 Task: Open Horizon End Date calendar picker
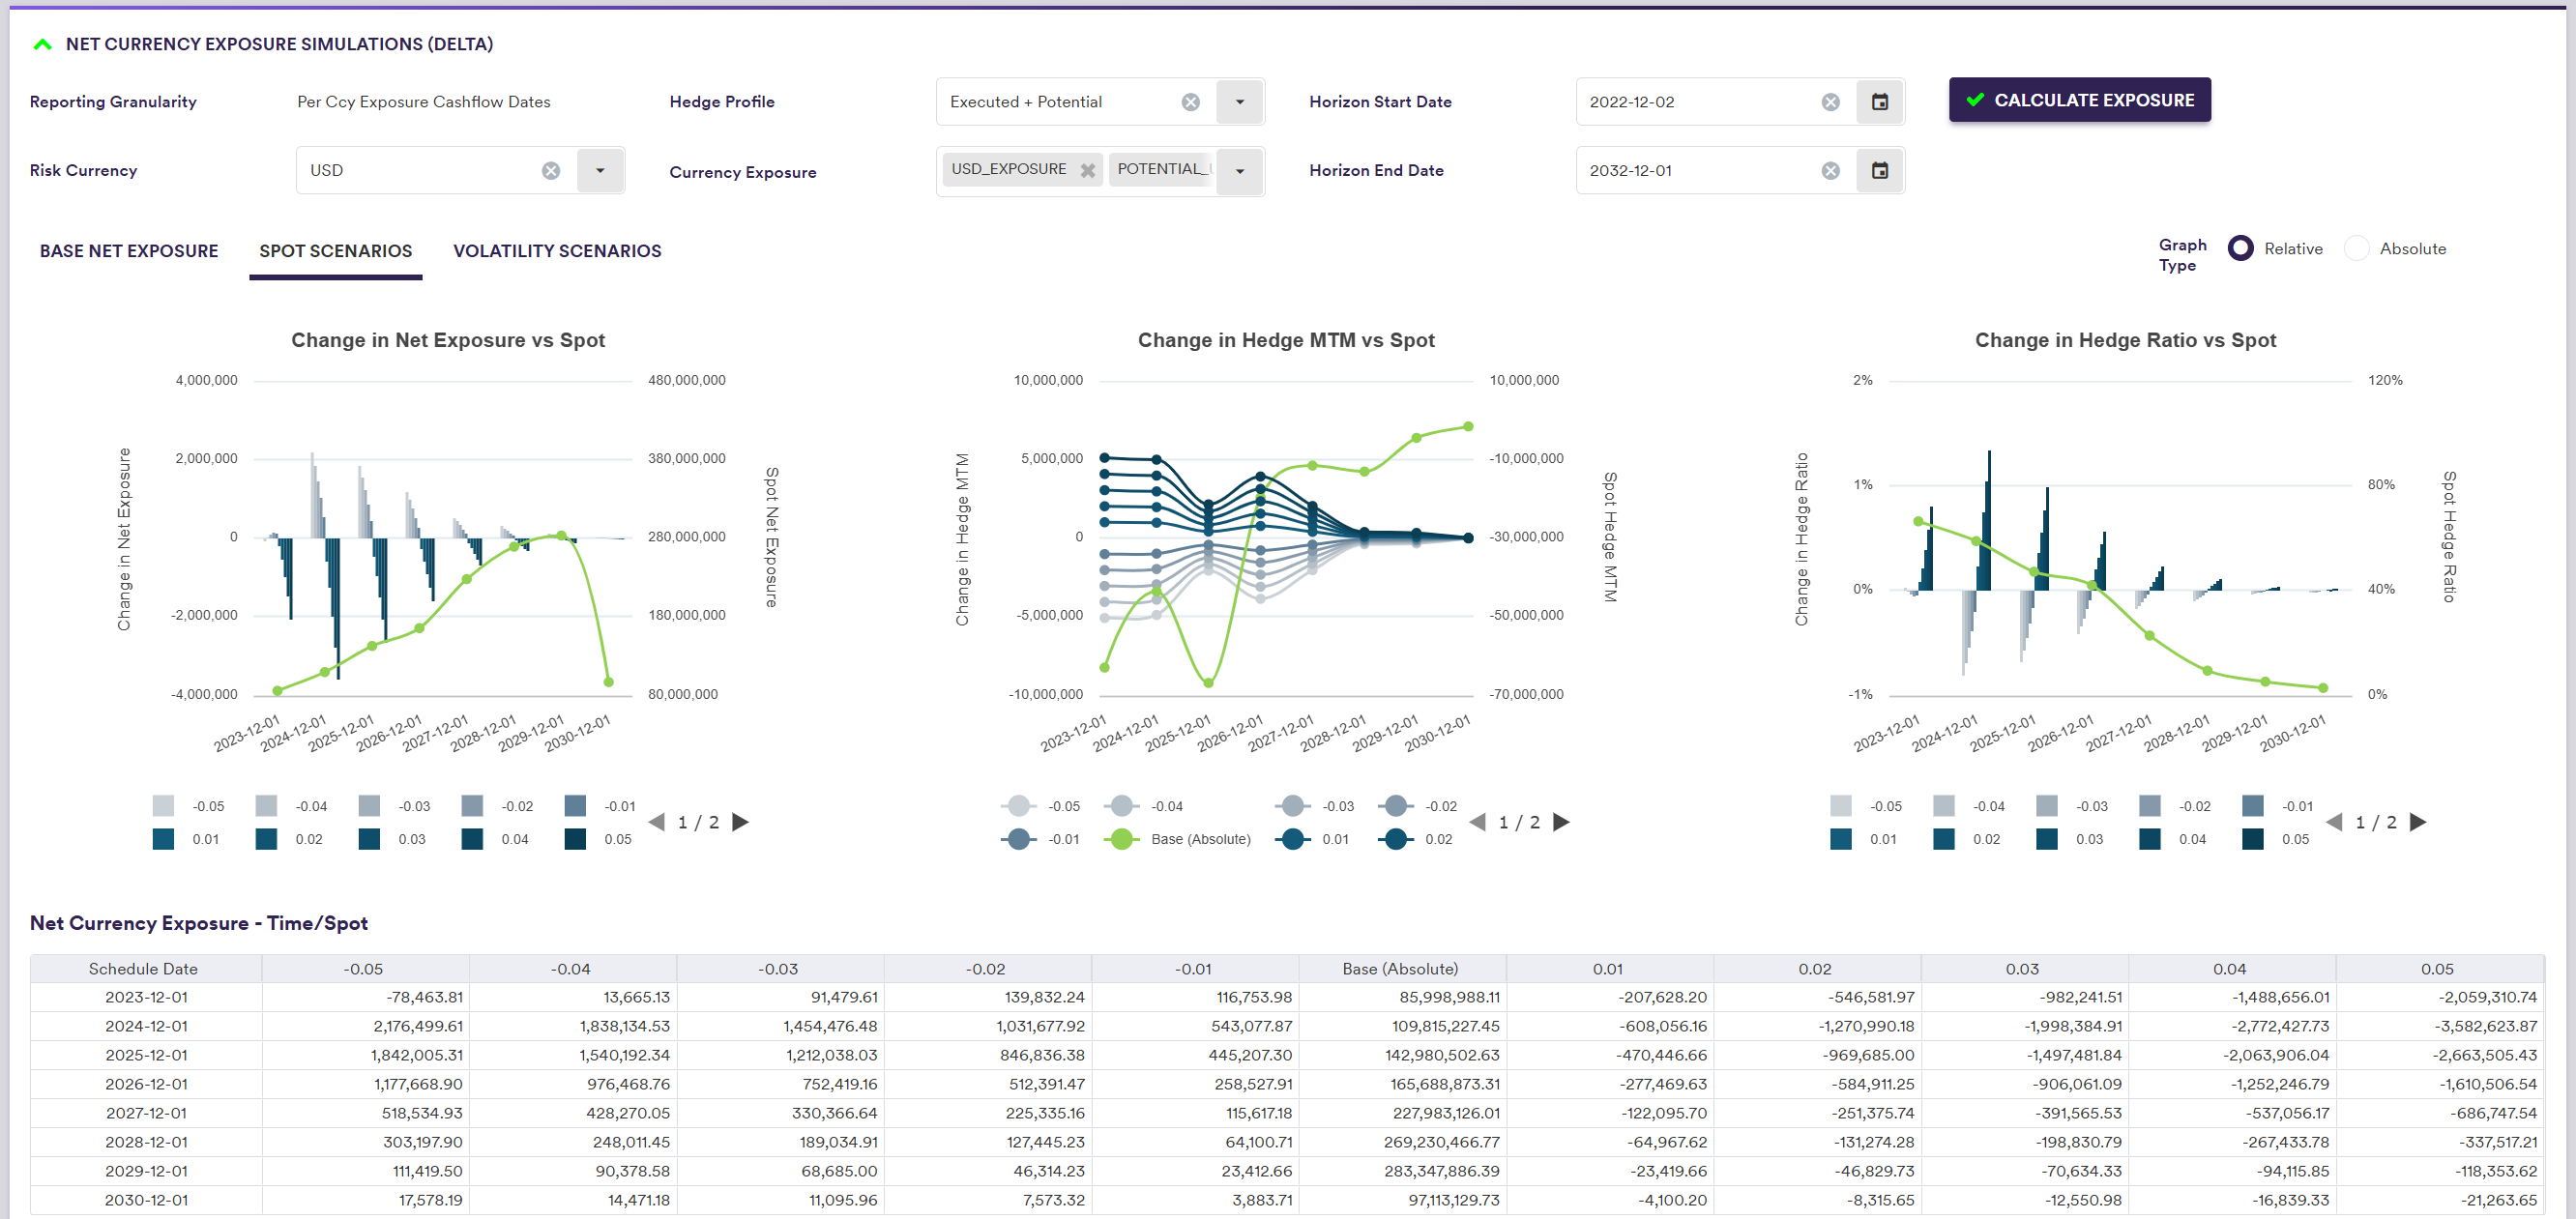[1879, 171]
